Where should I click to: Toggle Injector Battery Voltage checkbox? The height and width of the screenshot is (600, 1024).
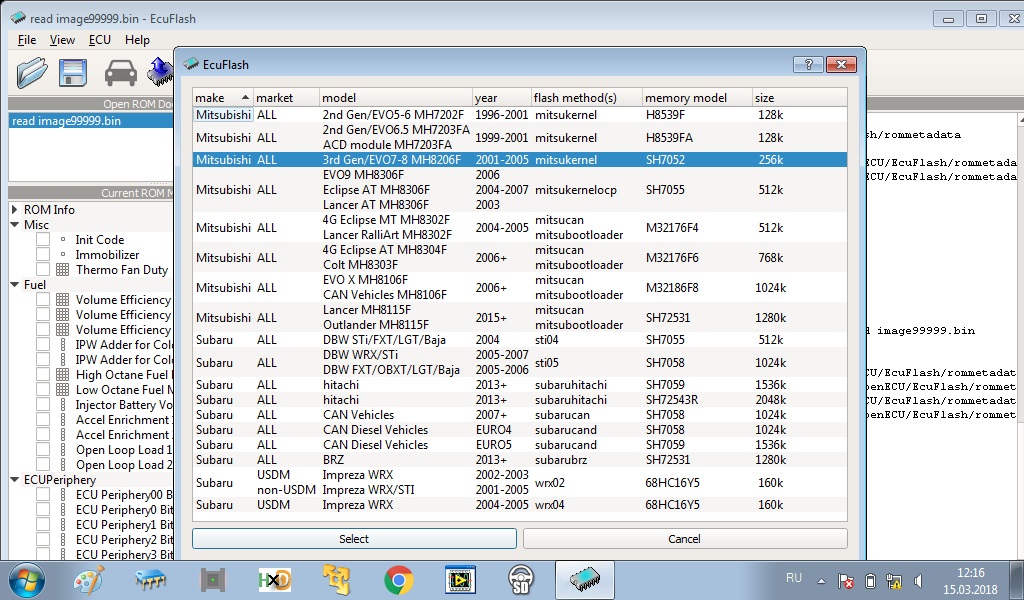tap(43, 405)
